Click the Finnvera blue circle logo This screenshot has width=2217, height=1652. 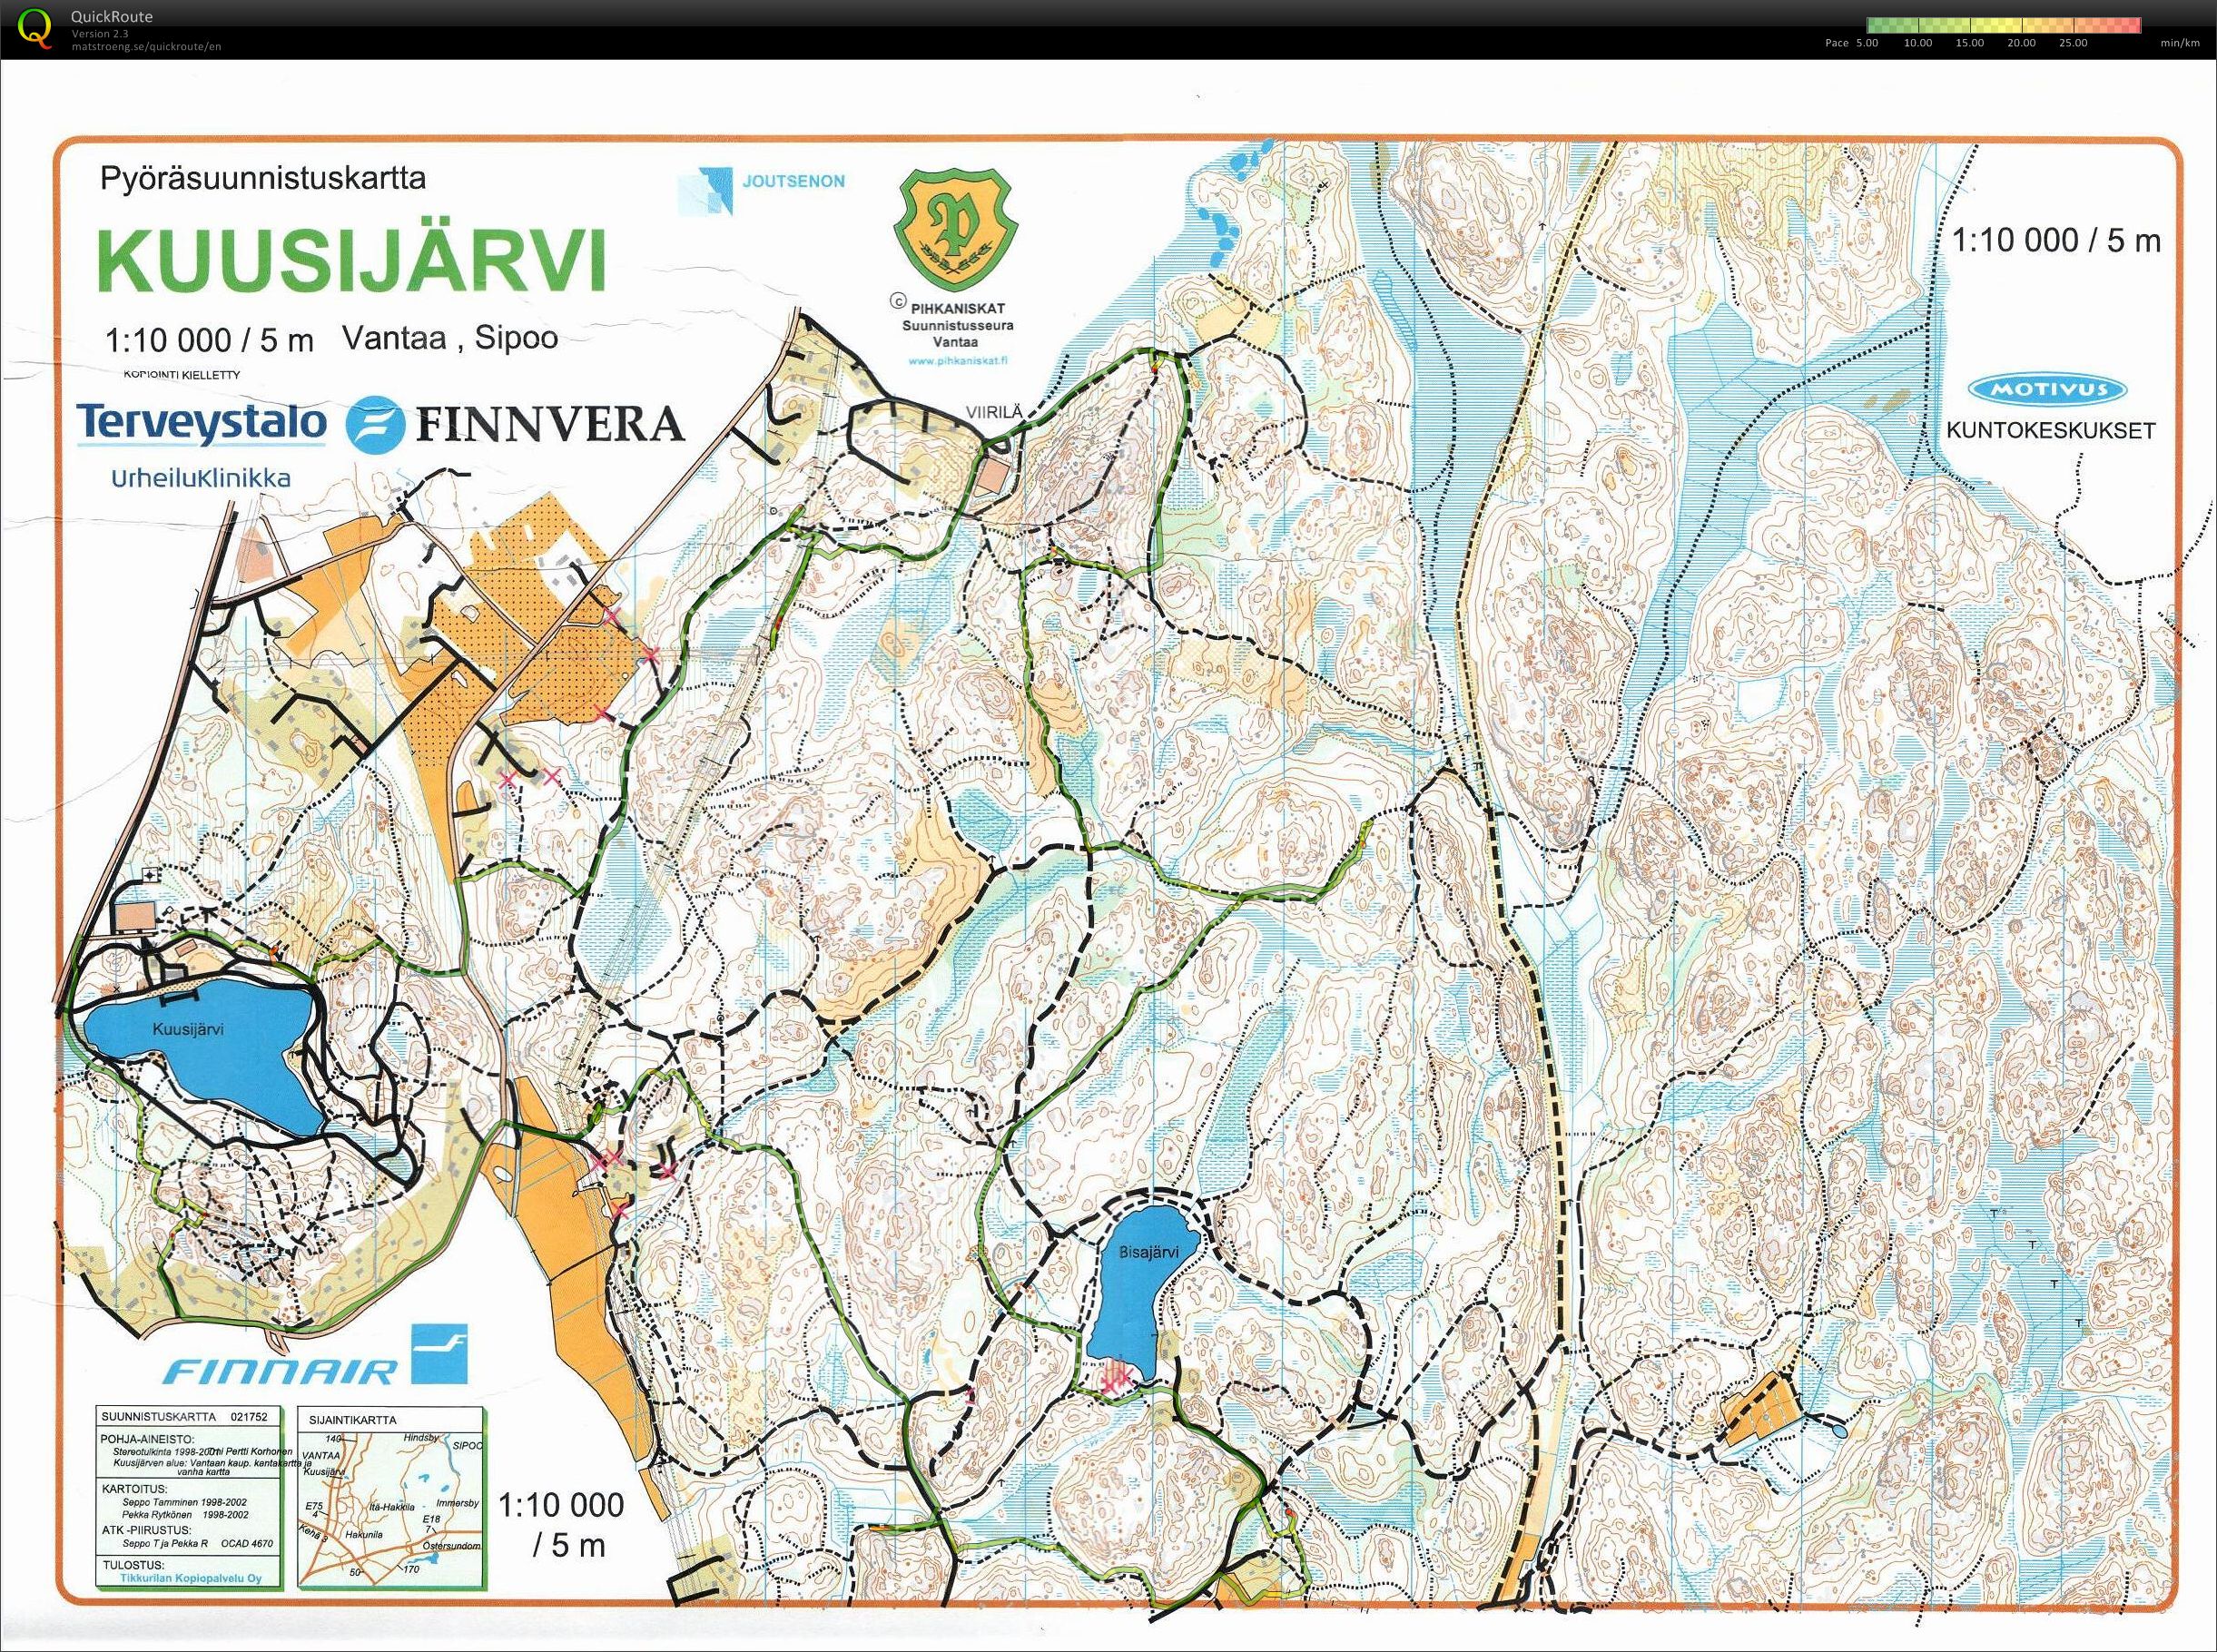tap(375, 425)
